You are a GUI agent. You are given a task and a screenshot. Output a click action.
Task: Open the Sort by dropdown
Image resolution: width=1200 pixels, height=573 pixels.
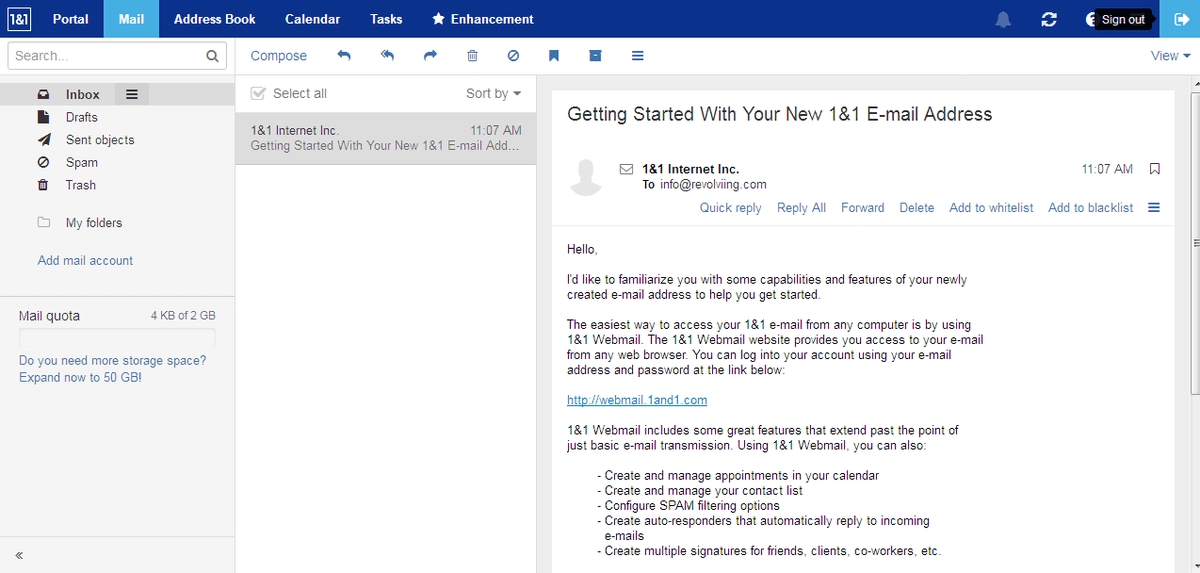pos(494,93)
